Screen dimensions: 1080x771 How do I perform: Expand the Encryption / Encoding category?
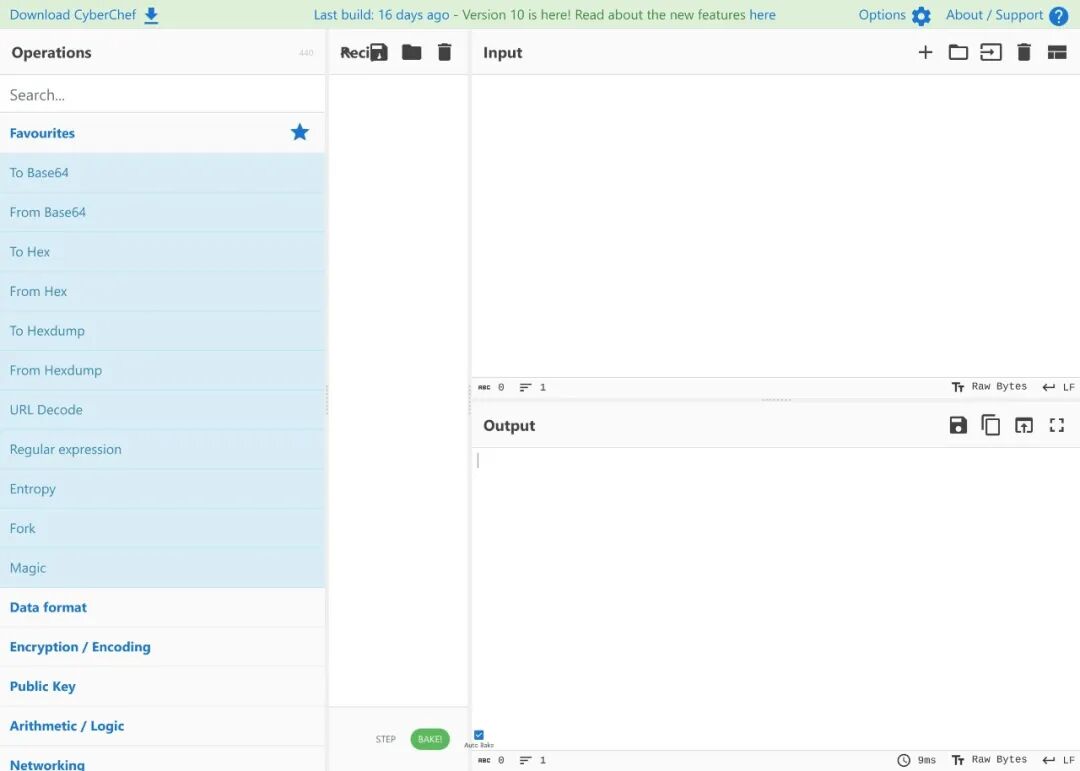click(163, 646)
